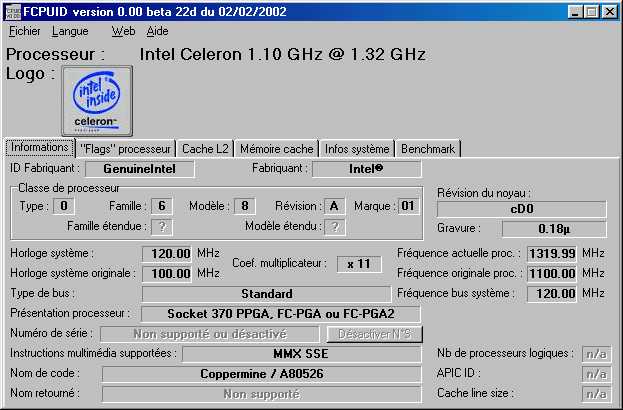The width and height of the screenshot is (623, 410).
Task: Click the Désactiver N°S button
Action: [375, 334]
